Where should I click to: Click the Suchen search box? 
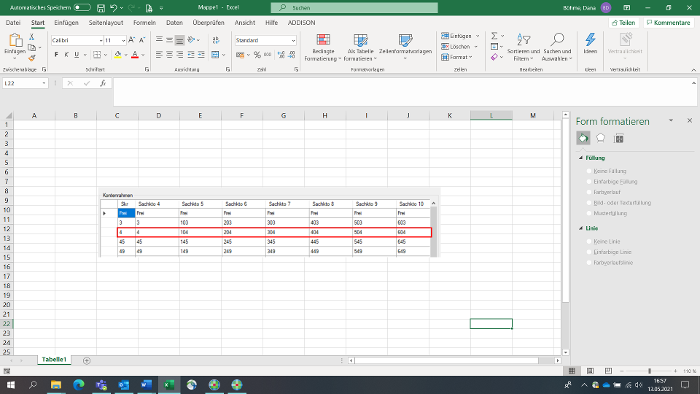354,8
